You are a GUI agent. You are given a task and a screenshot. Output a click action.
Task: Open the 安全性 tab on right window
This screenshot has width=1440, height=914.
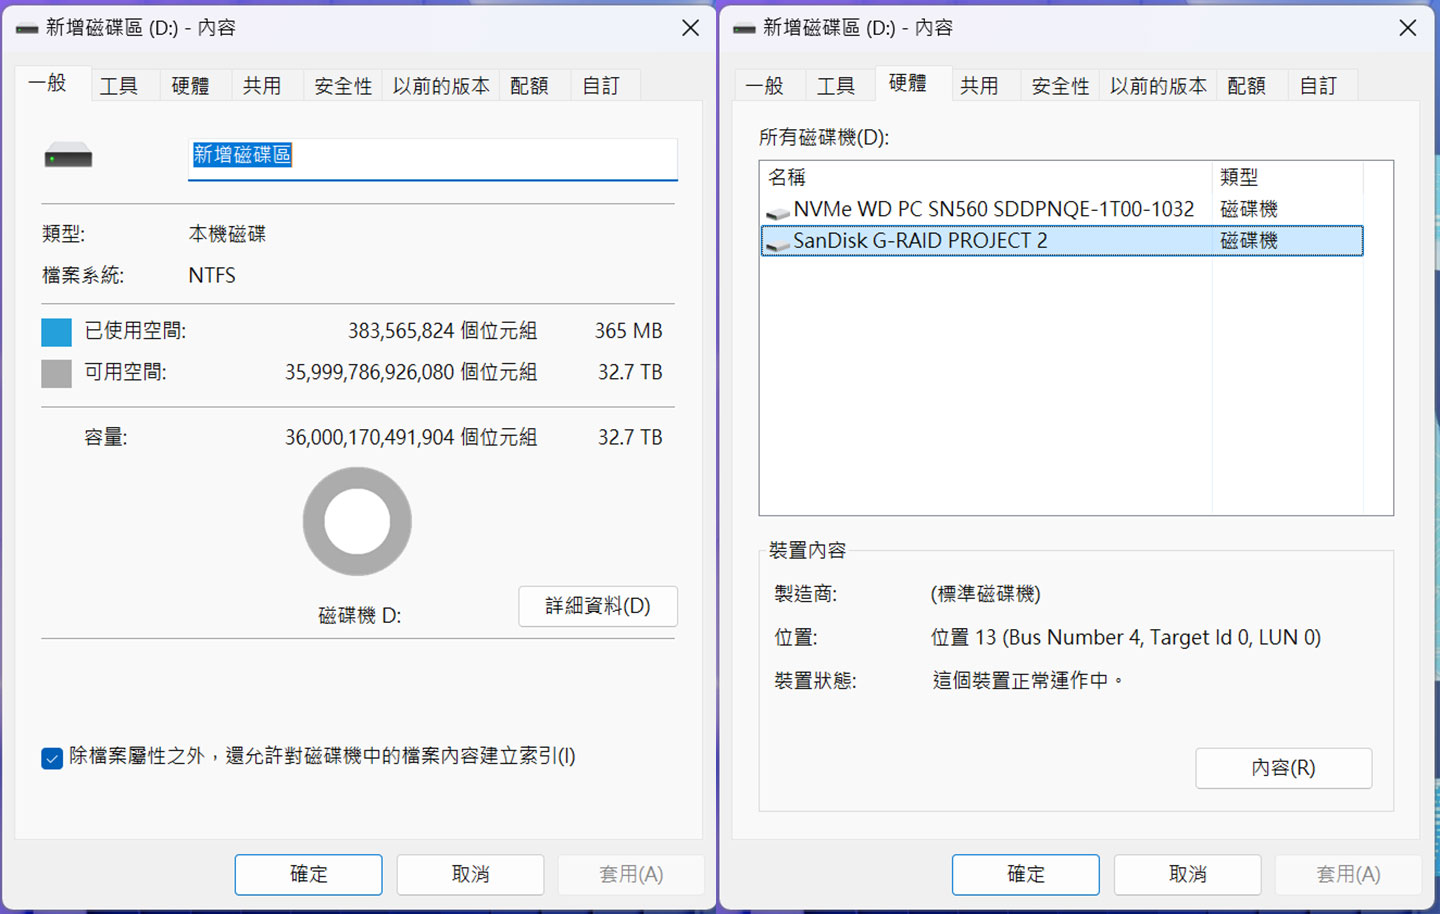click(x=1059, y=85)
